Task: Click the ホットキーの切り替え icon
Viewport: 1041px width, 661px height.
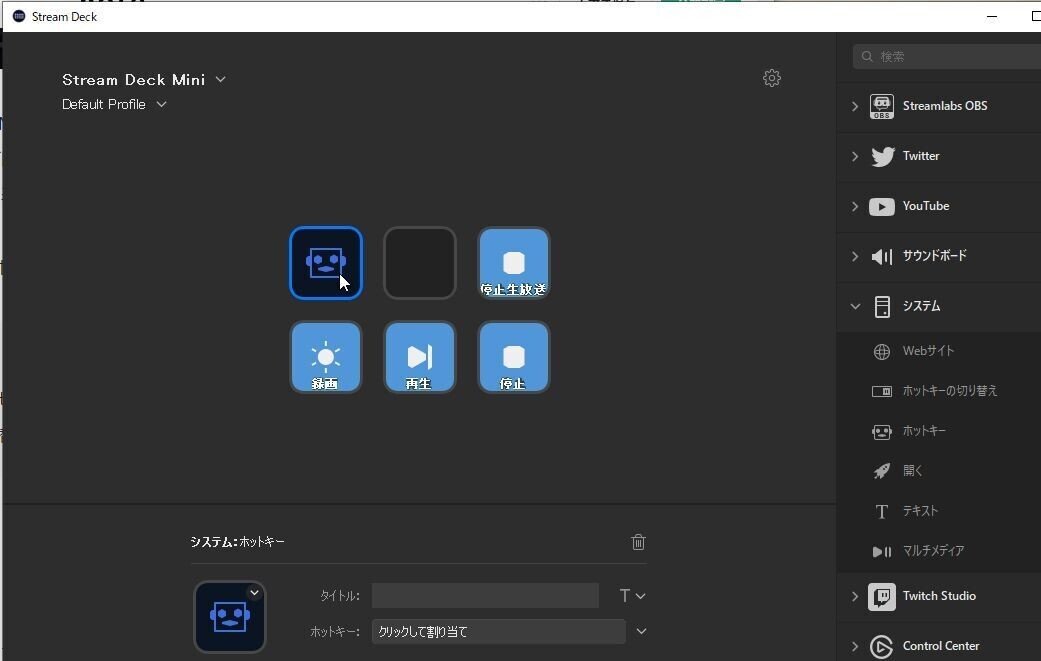Action: (x=882, y=391)
